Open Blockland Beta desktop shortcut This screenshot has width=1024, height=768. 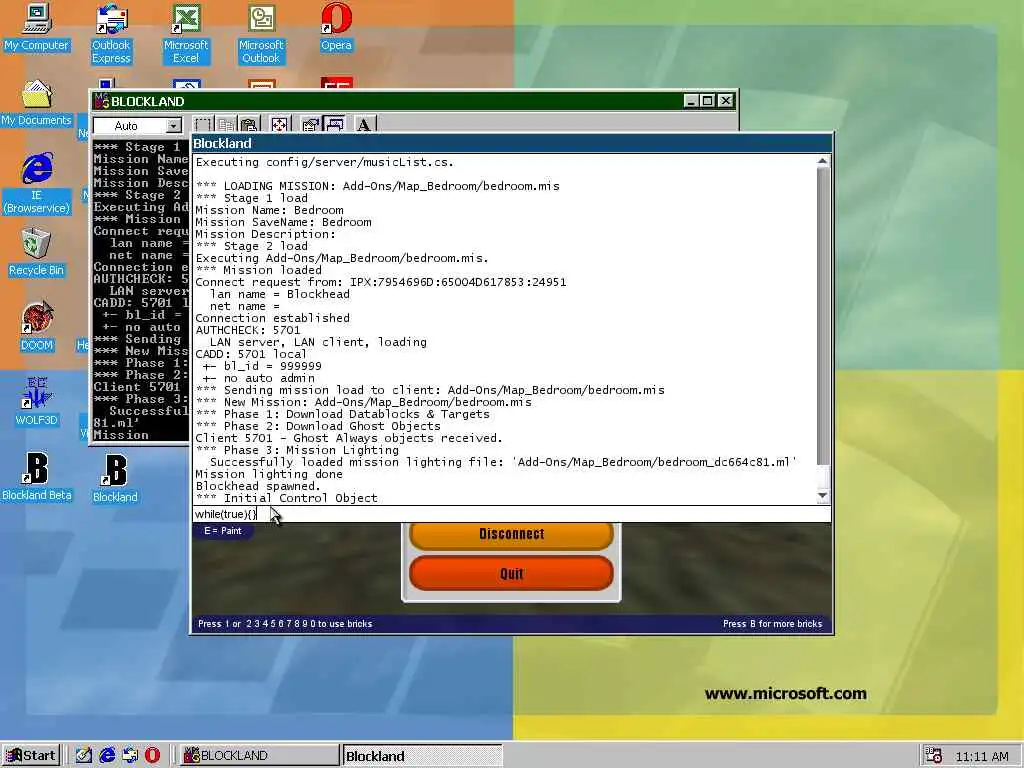(x=37, y=477)
